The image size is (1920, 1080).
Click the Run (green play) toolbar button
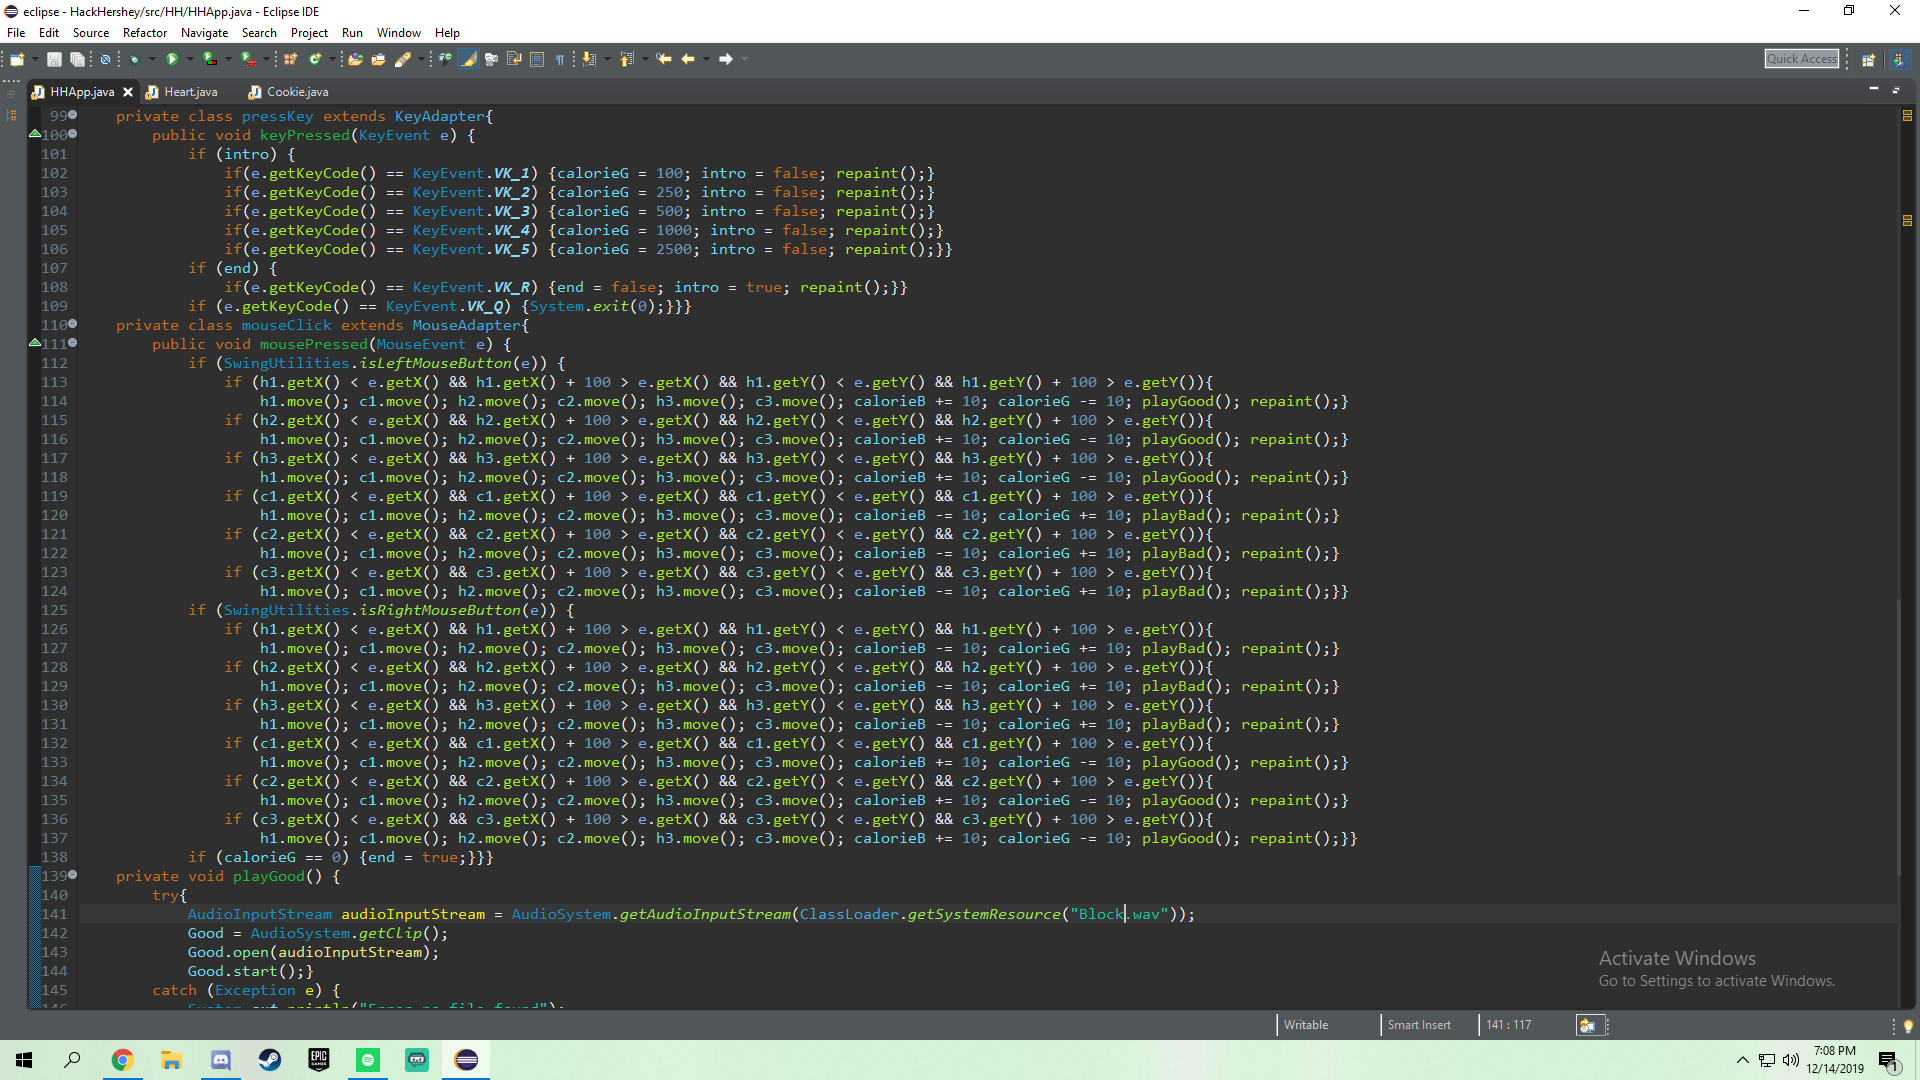[x=172, y=59]
